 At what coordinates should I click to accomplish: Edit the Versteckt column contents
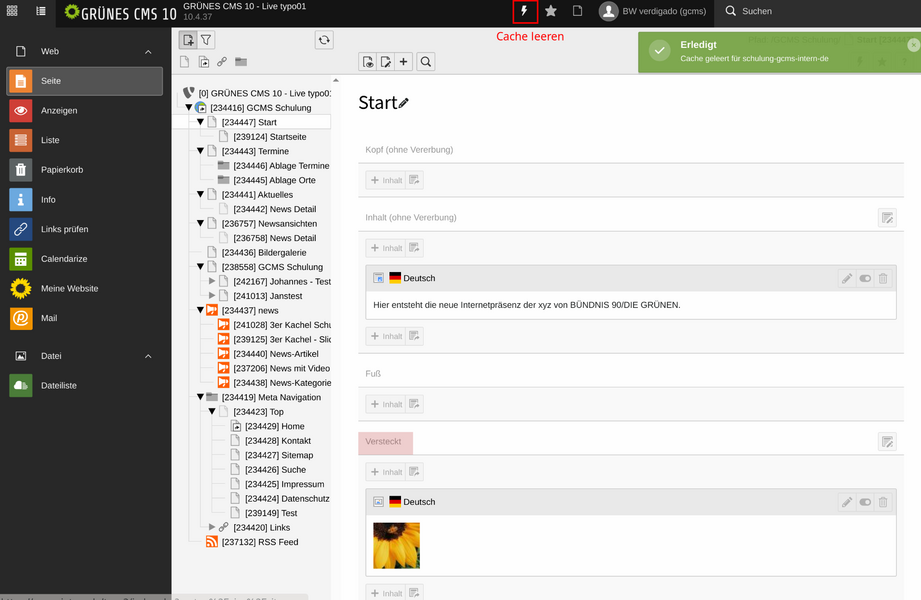point(888,442)
